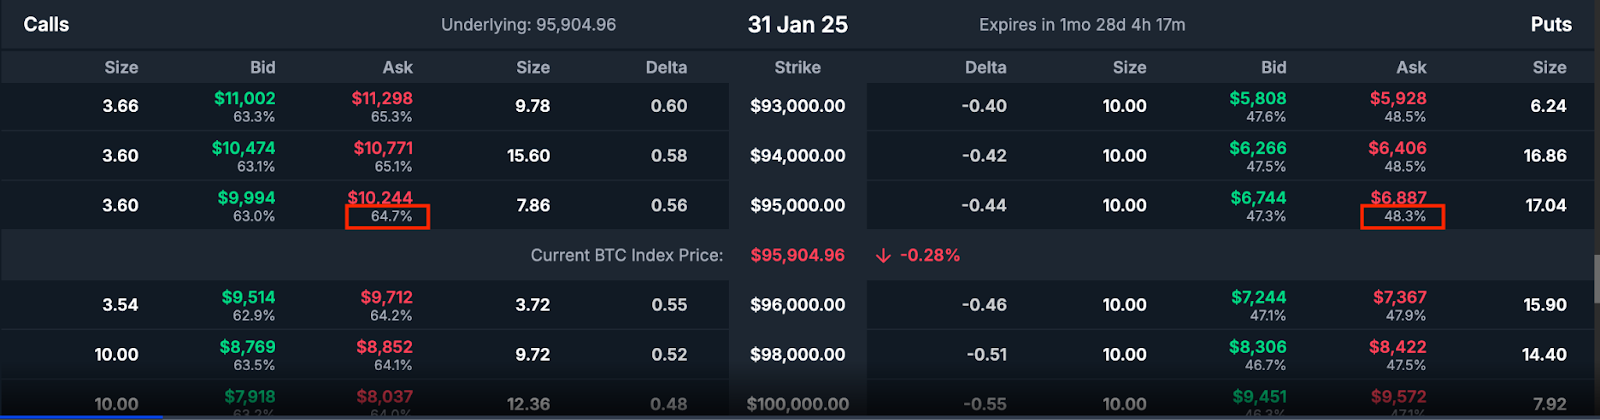Click the $10,771 call ask price
Image resolution: width=1600 pixels, height=420 pixels.
(383, 148)
